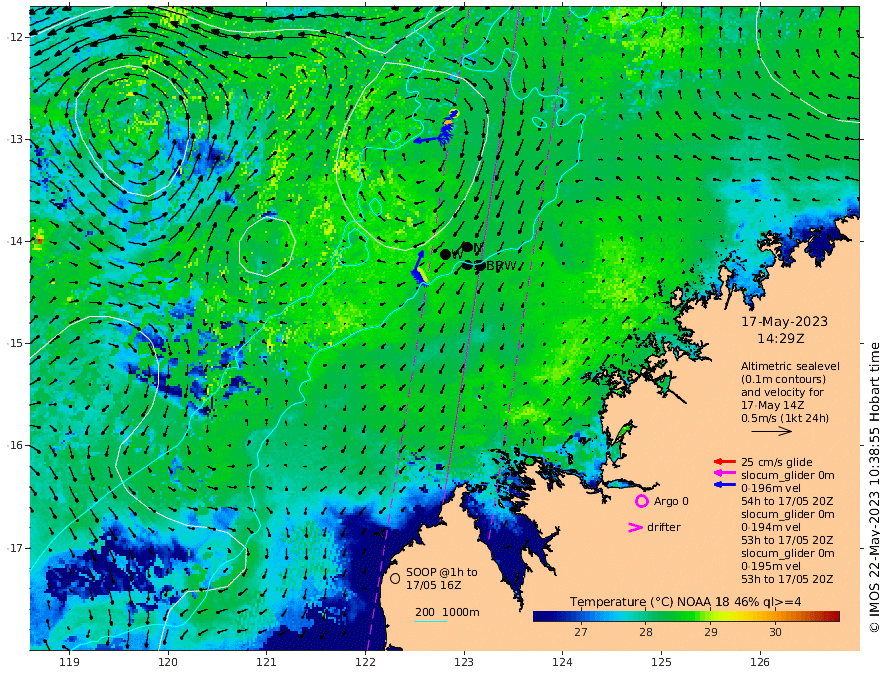This screenshot has width=880, height=680.
Task: Click the IMOS copyright timestamp text
Action: click(873, 488)
